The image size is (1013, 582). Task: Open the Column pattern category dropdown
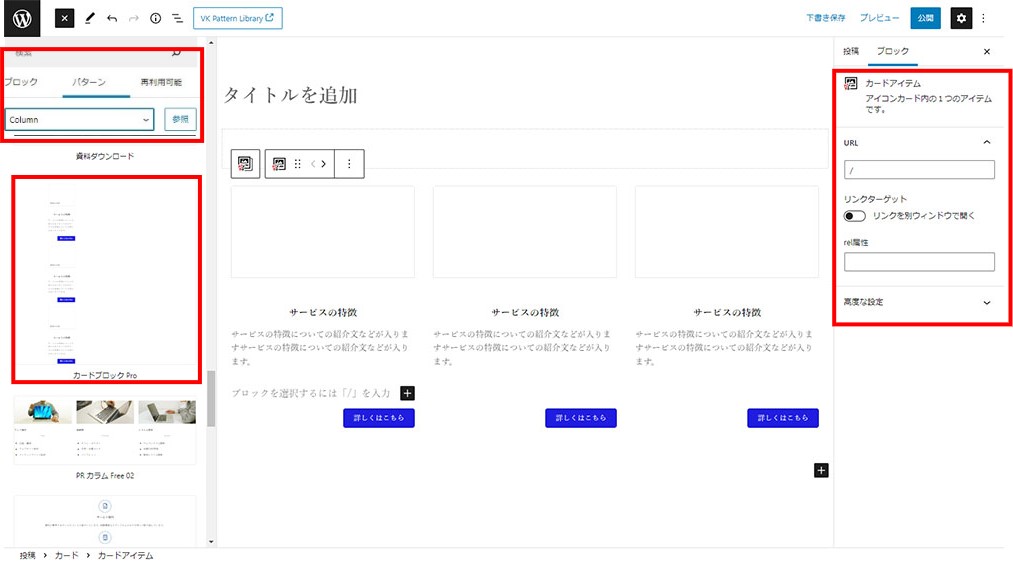pyautogui.click(x=79, y=120)
